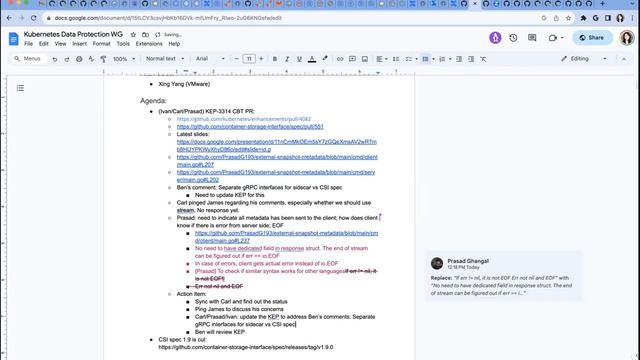Viewport: 640px width, 360px height.
Task: Decrease the font size with minus
Action: 236,59
